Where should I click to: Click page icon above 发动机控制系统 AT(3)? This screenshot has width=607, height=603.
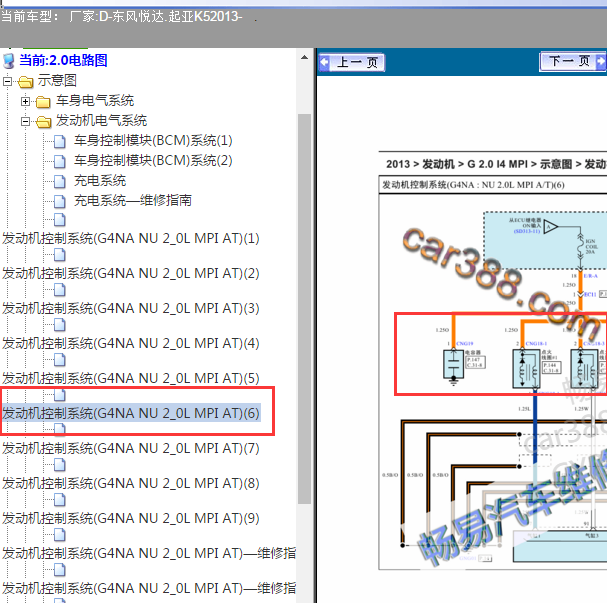coord(60,290)
